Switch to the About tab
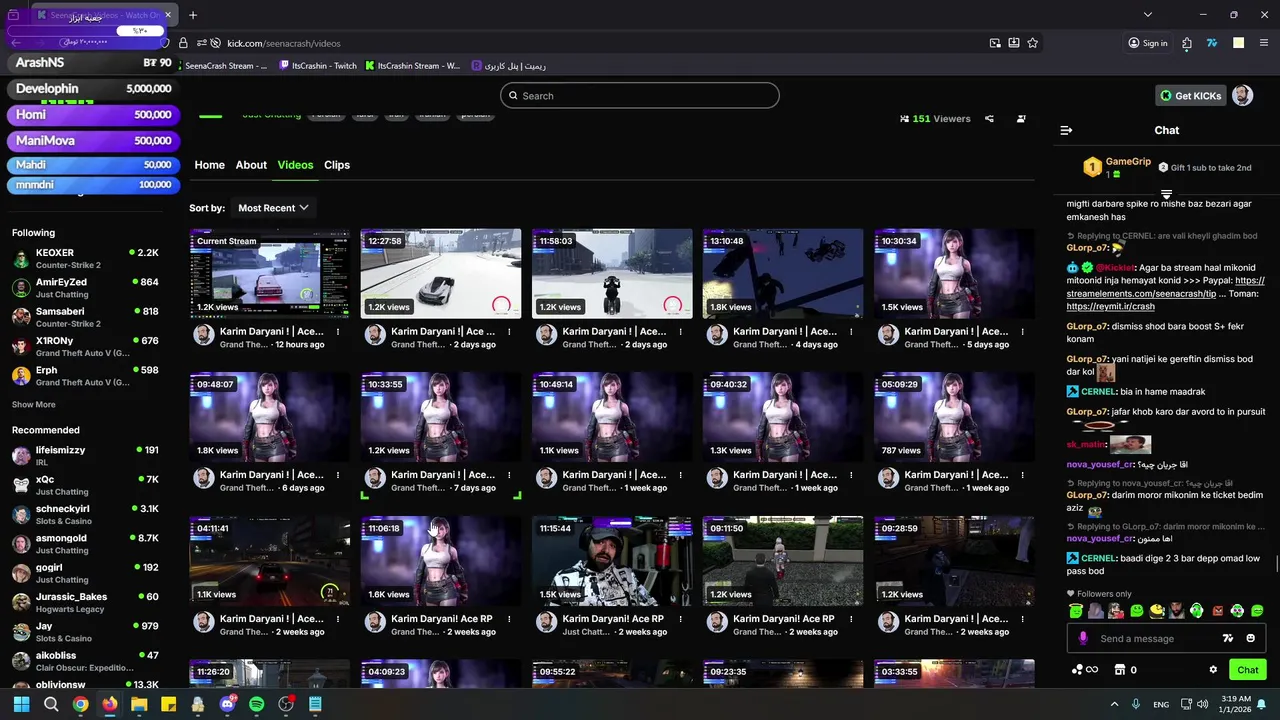 [251, 165]
